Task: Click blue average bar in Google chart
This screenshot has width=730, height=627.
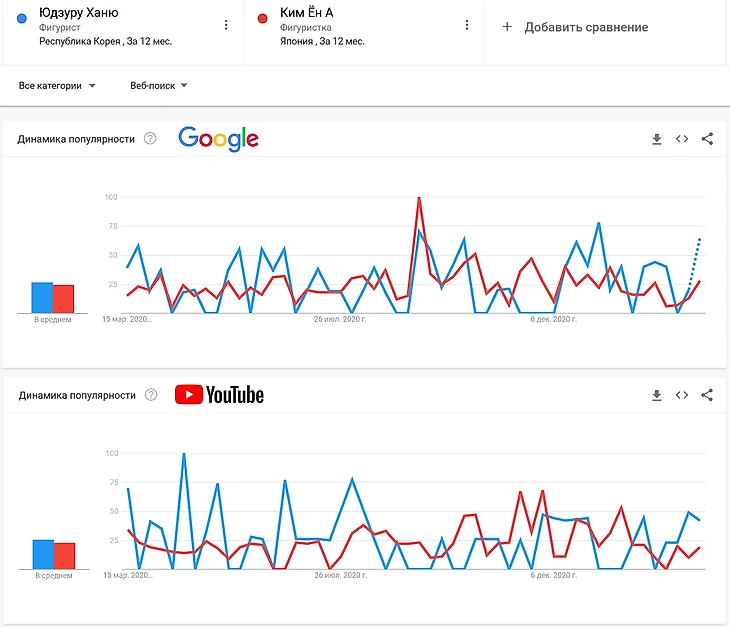Action: pos(41,298)
